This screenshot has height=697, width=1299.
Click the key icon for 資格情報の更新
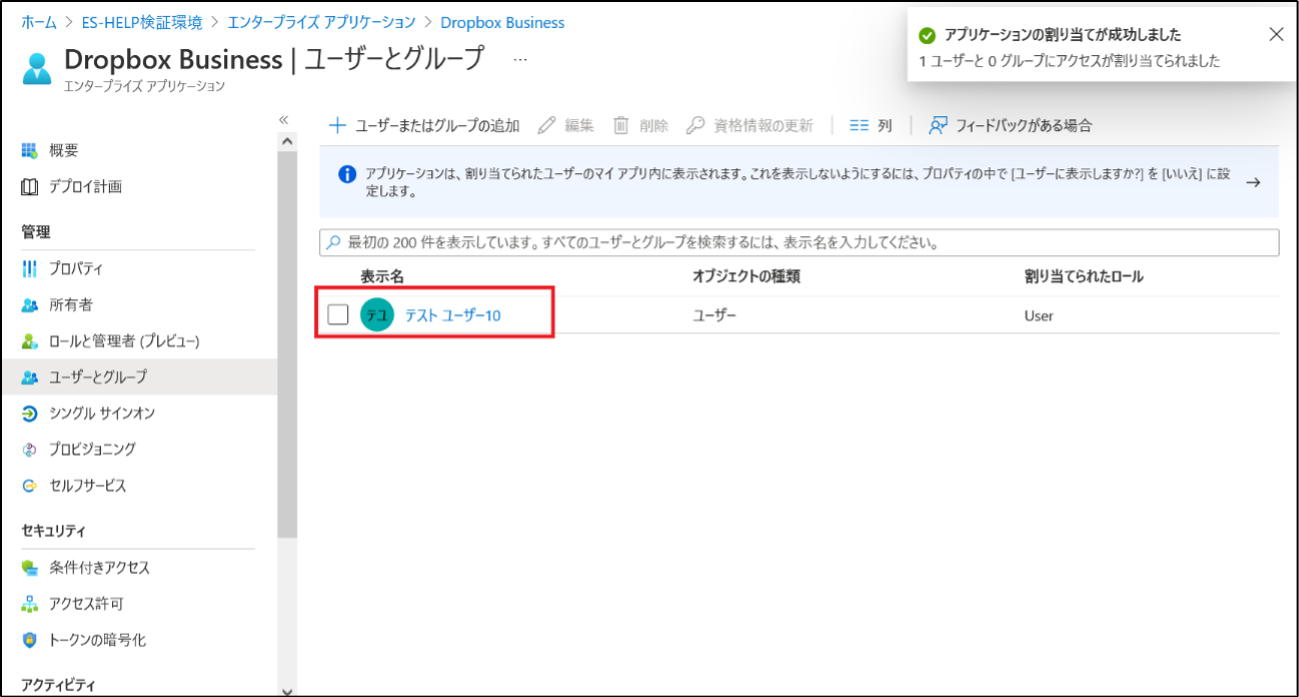pyautogui.click(x=695, y=125)
